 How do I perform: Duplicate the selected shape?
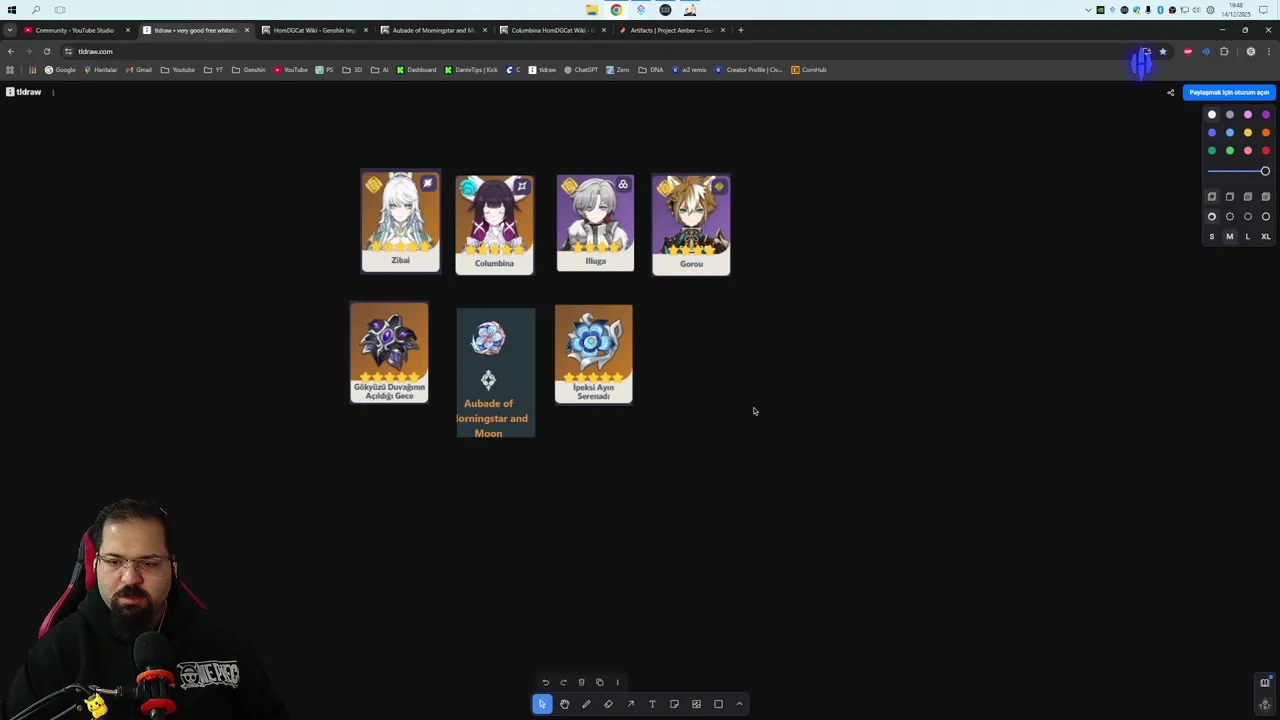tap(599, 682)
